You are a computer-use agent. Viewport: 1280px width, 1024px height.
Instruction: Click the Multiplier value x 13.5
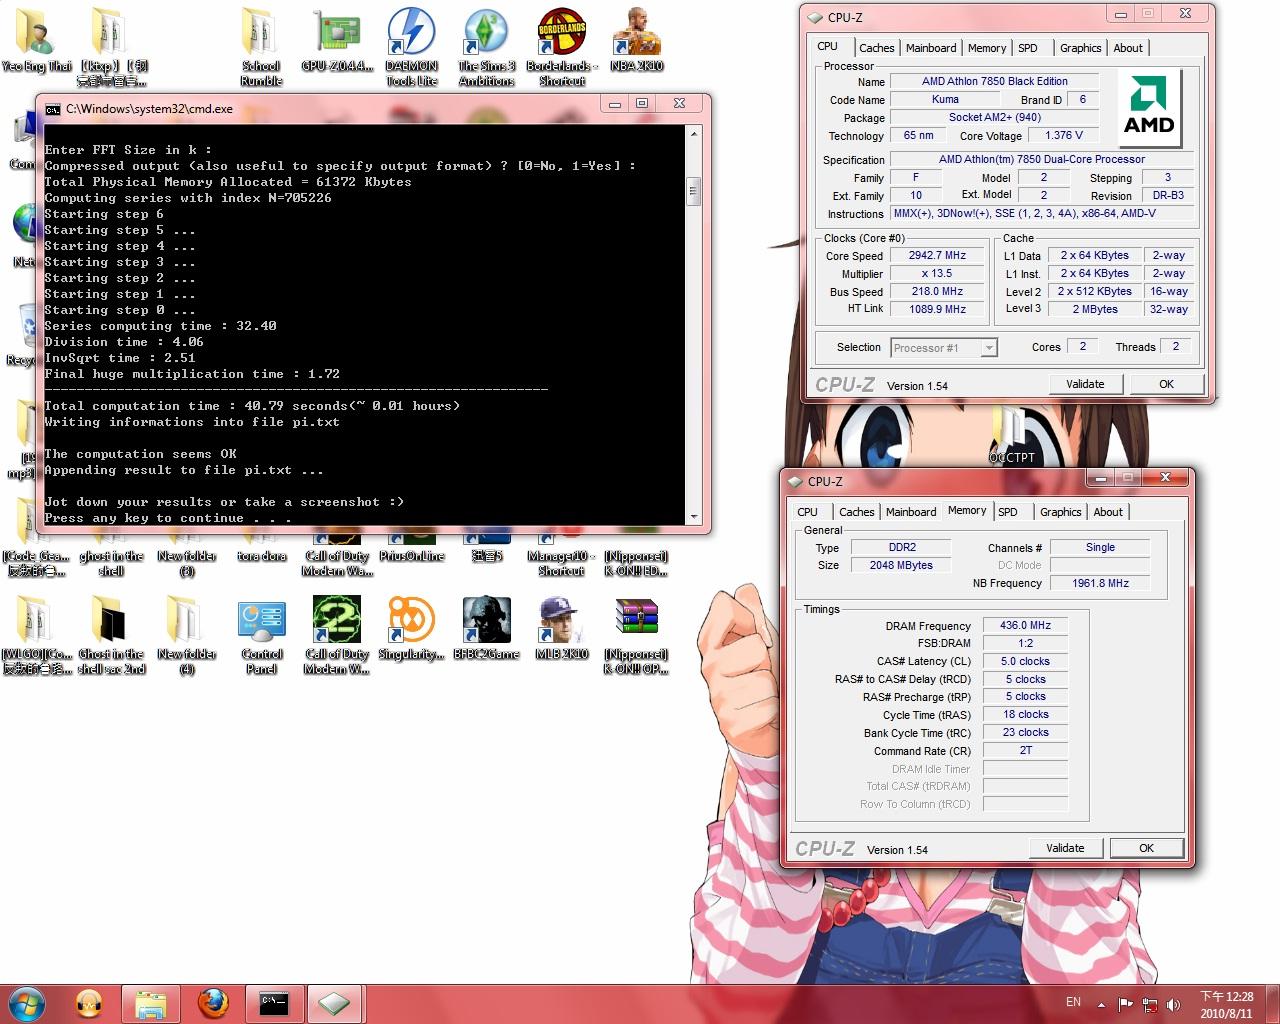click(x=937, y=274)
